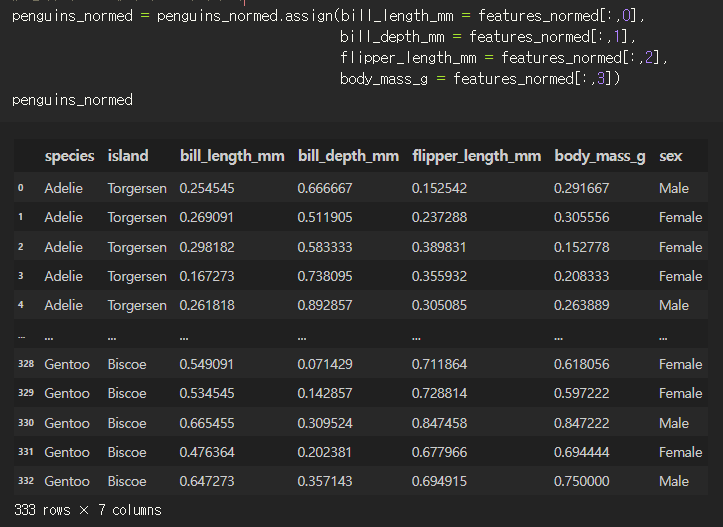723x527 pixels.
Task: Select cell value 0.583333
Action: [x=325, y=247]
